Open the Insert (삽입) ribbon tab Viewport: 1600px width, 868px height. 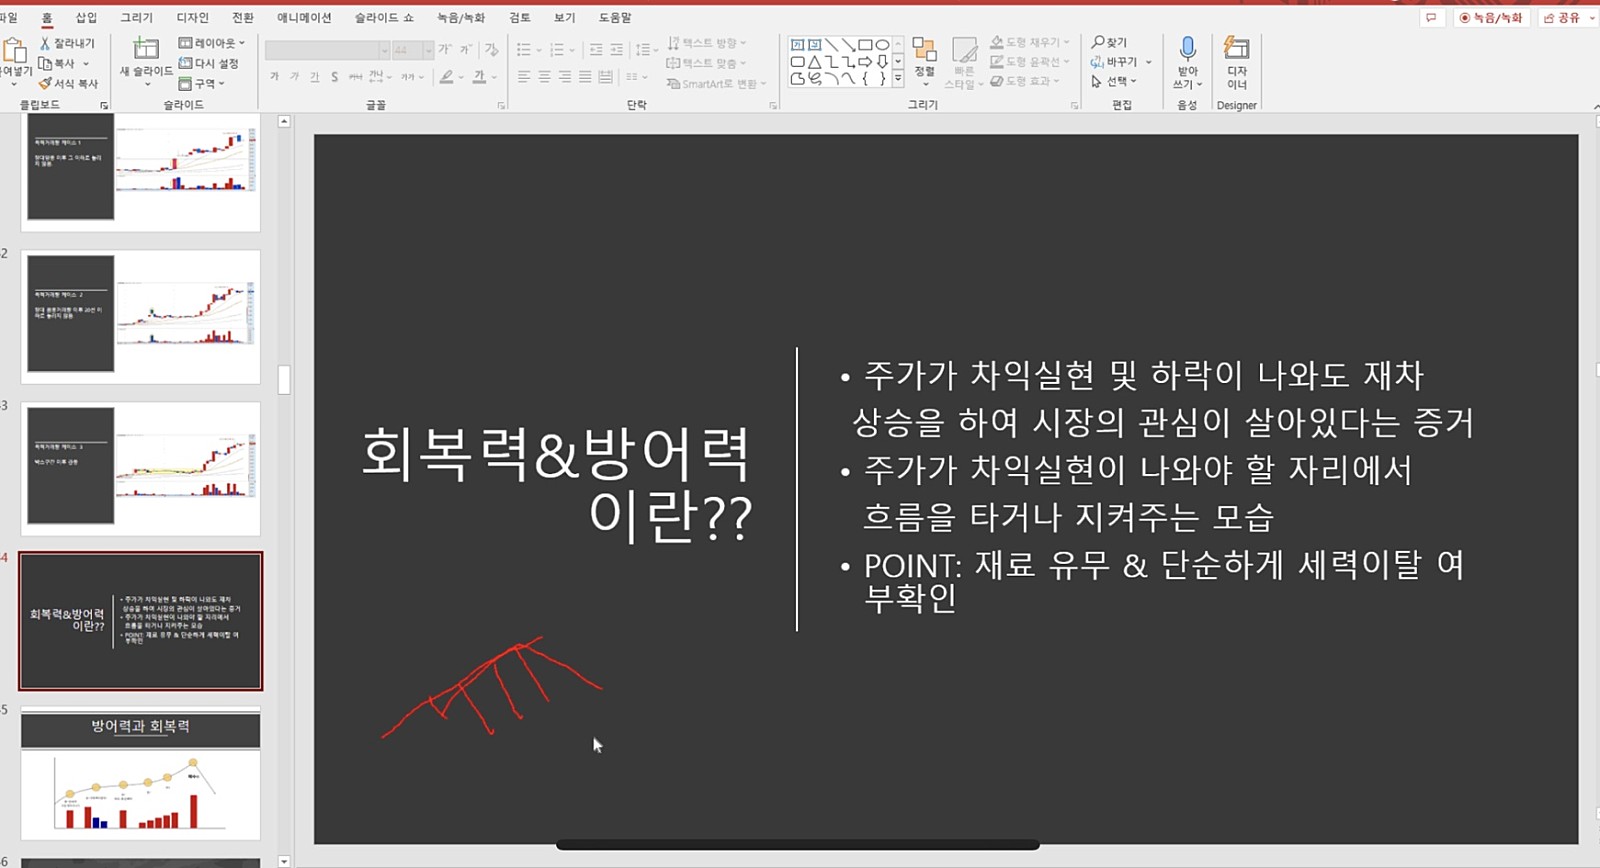pos(86,18)
